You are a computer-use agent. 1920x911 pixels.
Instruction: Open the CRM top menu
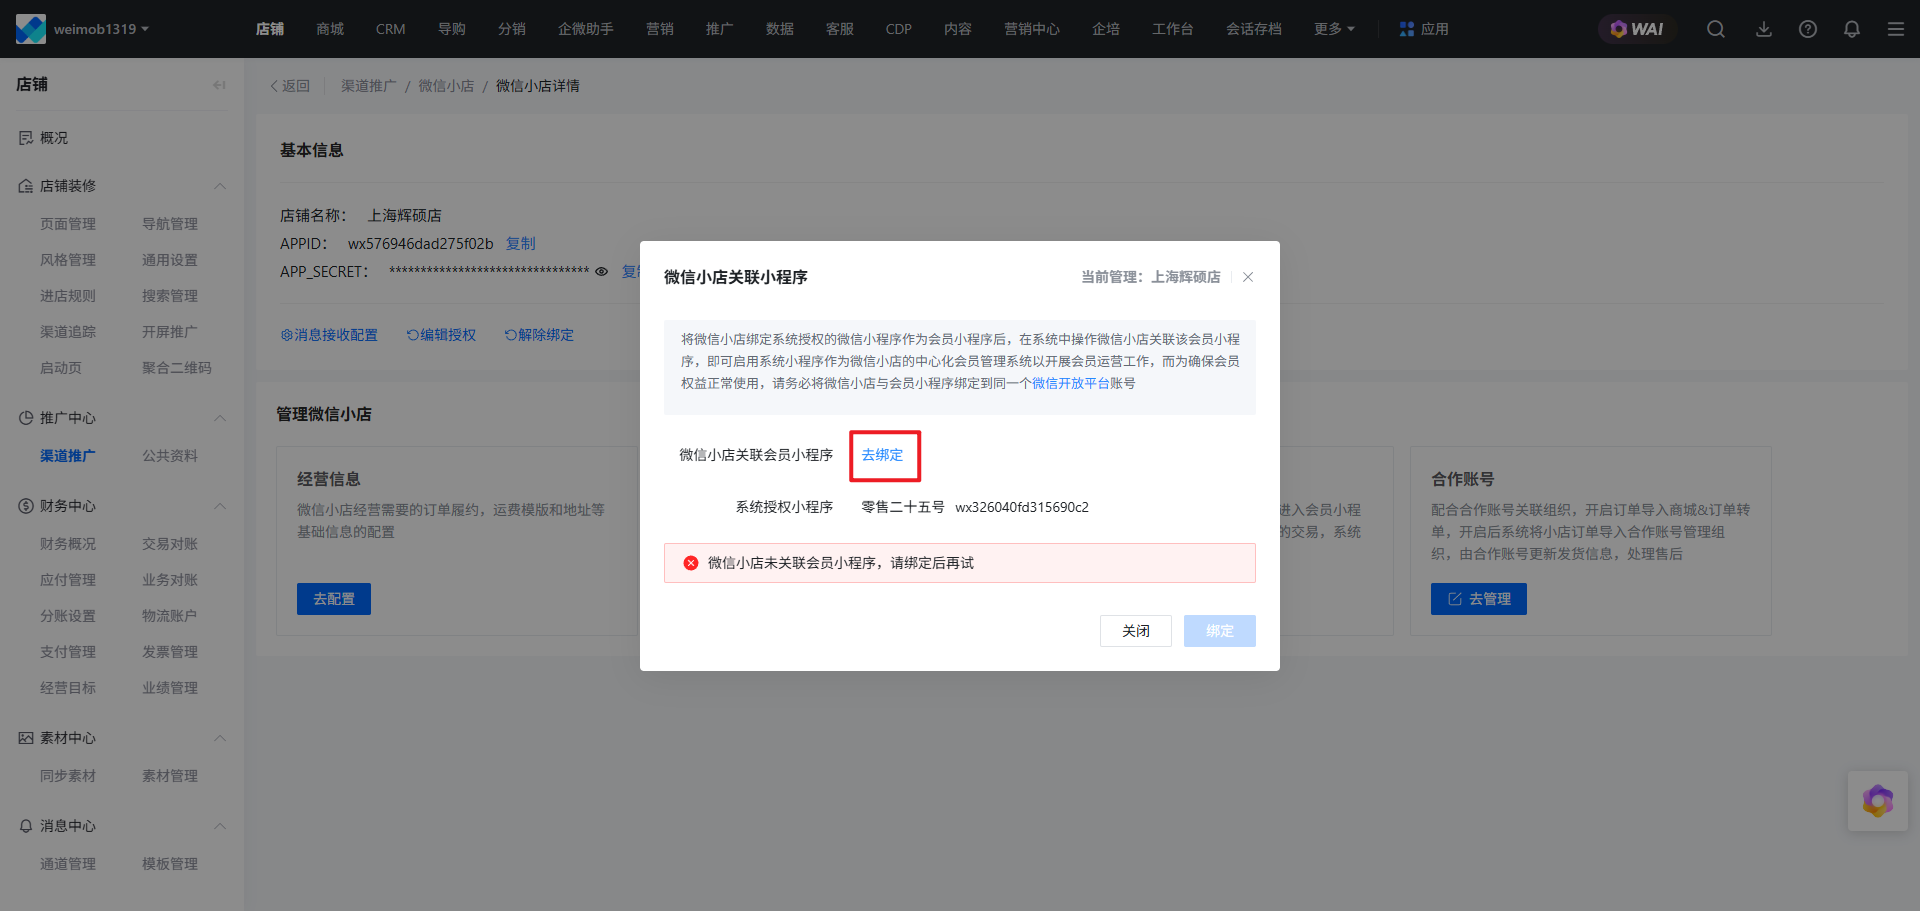[390, 29]
